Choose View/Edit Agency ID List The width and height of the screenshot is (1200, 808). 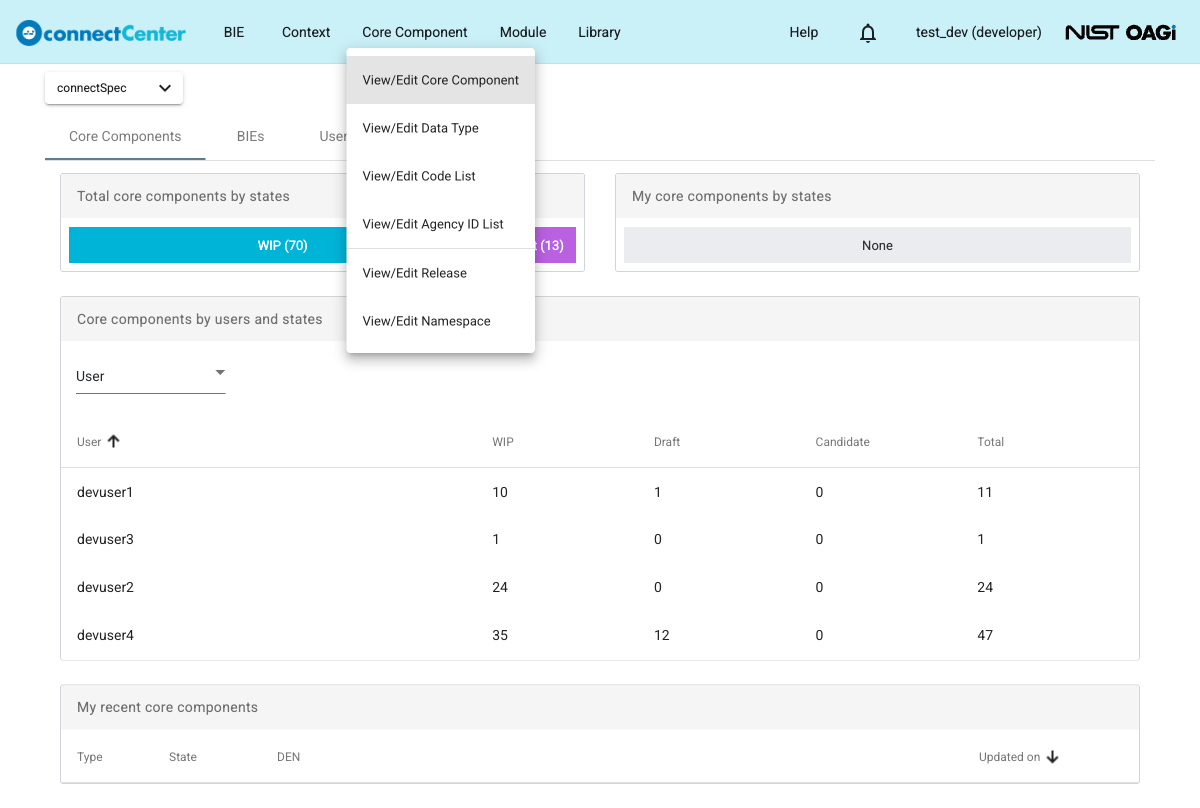point(441,224)
